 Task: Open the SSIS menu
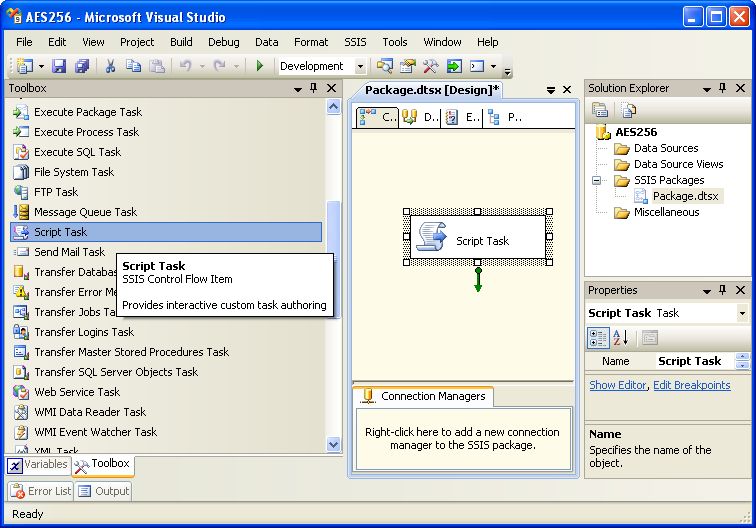355,42
